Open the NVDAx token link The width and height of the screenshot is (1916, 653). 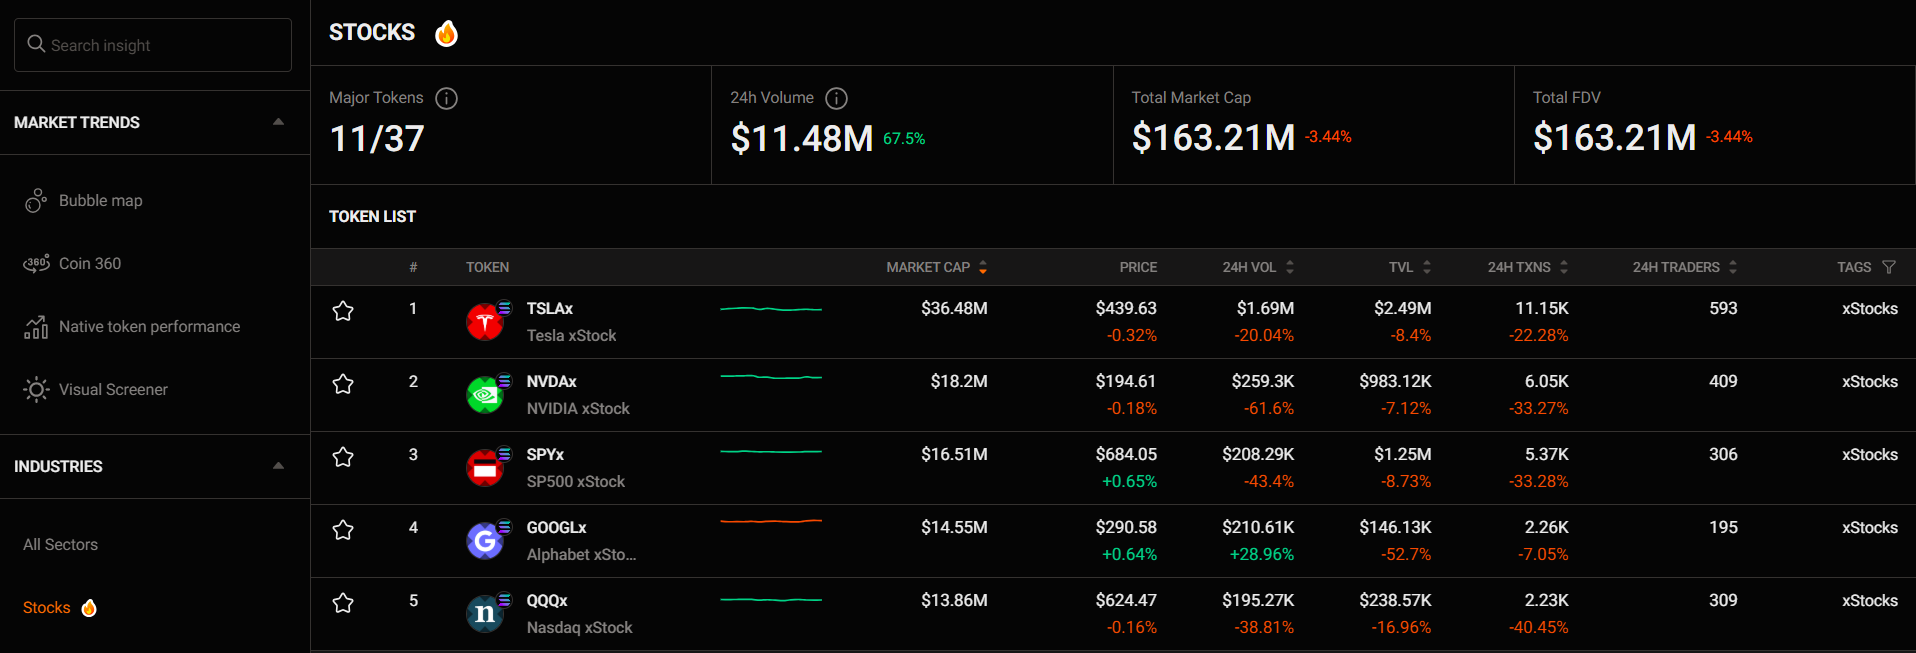[552, 382]
